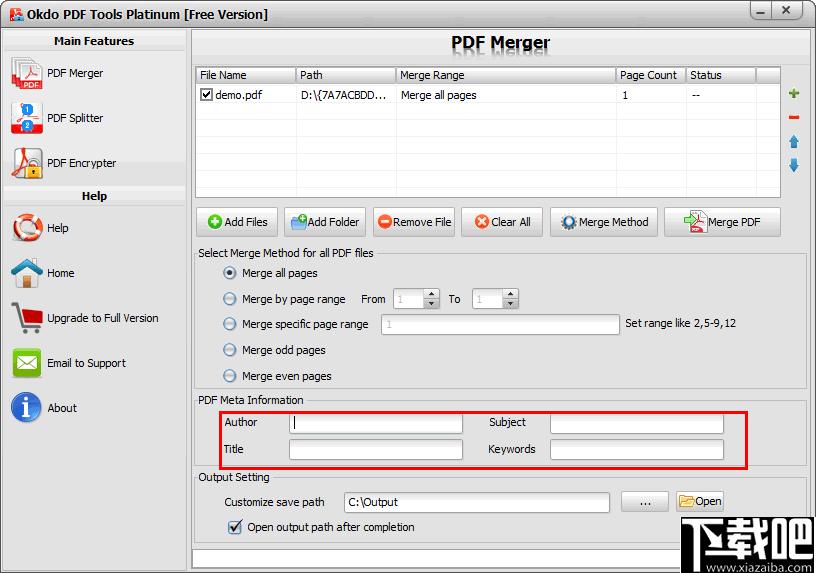
Task: Uncheck the demo.pdf file checkbox
Action: (x=206, y=95)
